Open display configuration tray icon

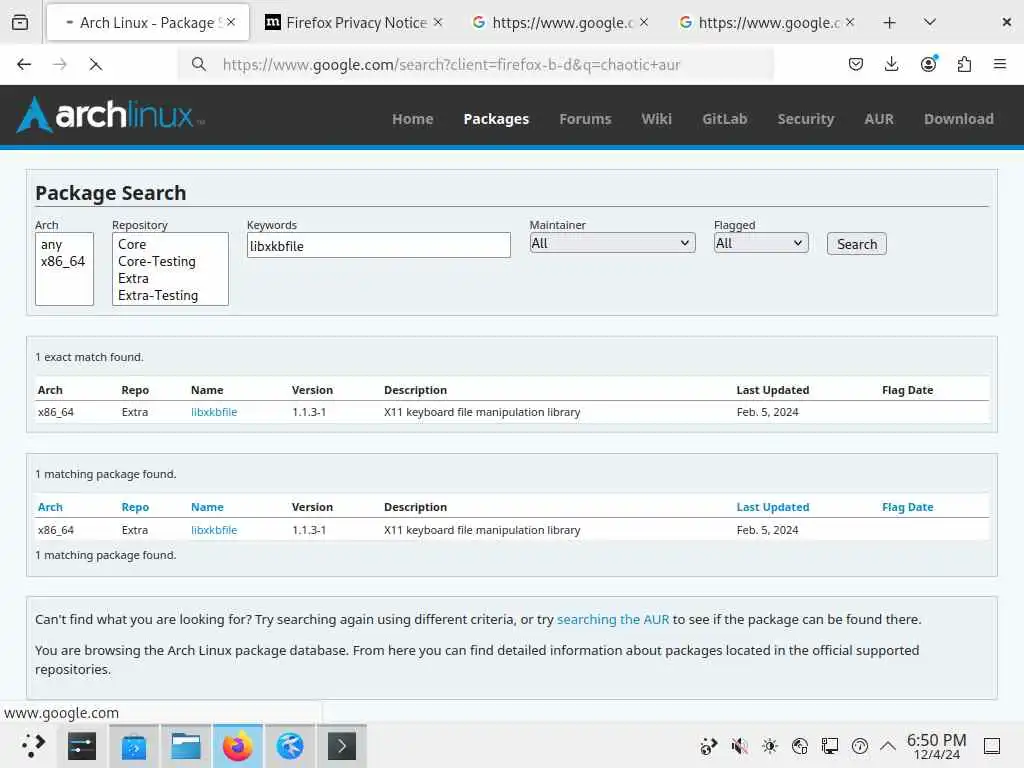(829, 746)
